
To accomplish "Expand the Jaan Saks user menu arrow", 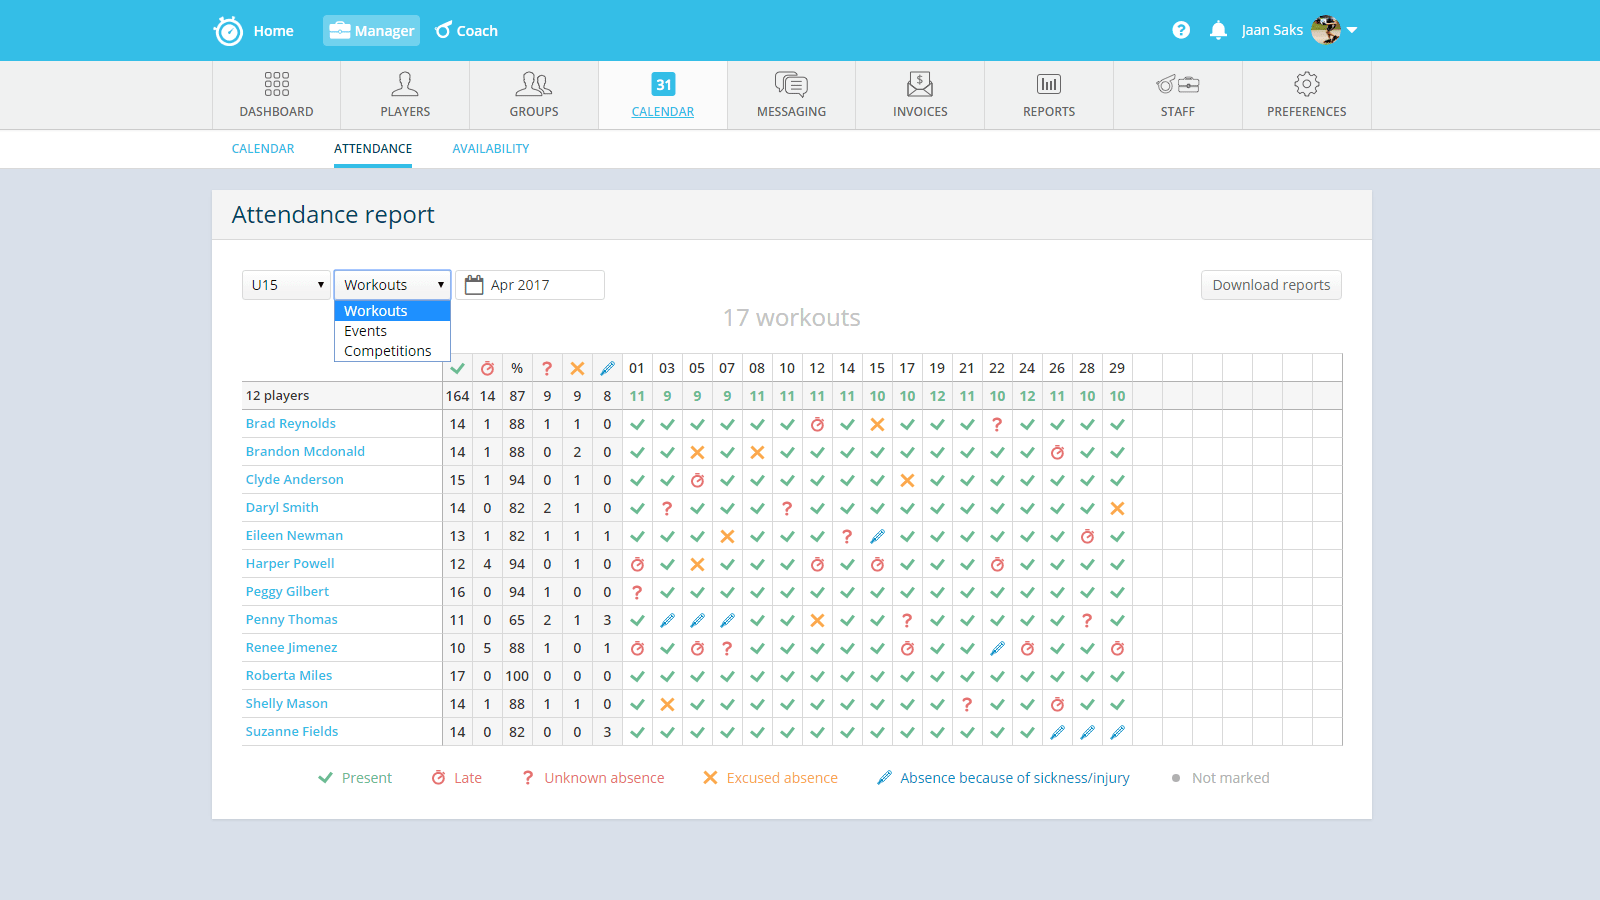I will tap(1352, 30).
